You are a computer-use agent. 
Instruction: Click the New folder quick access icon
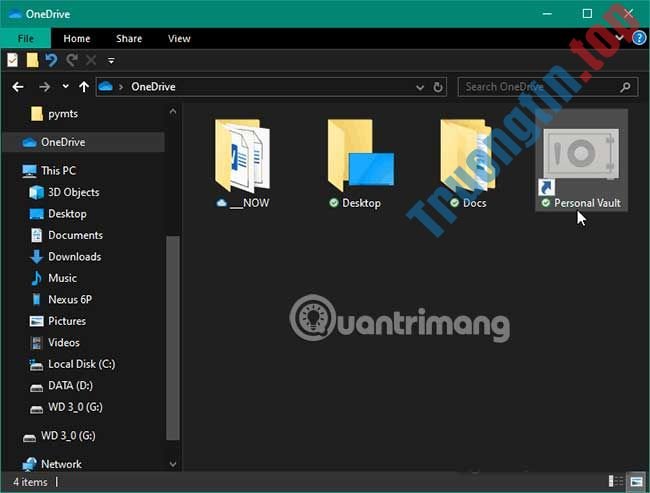(x=32, y=61)
